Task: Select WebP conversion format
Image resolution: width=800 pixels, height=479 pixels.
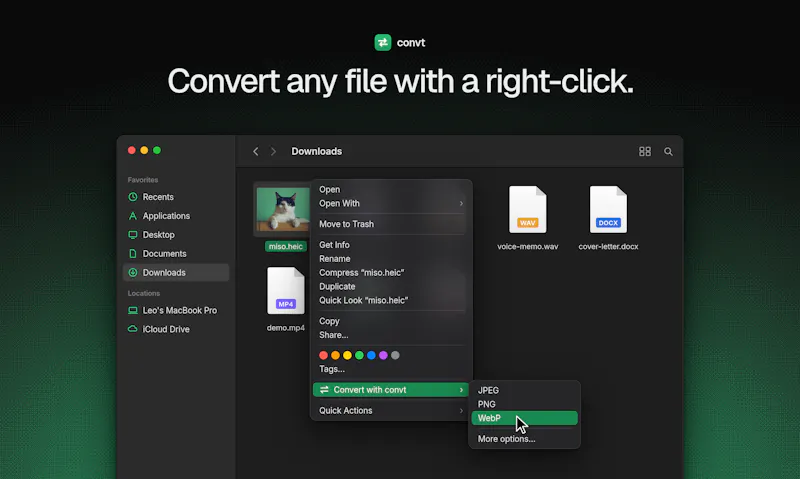Action: point(524,418)
